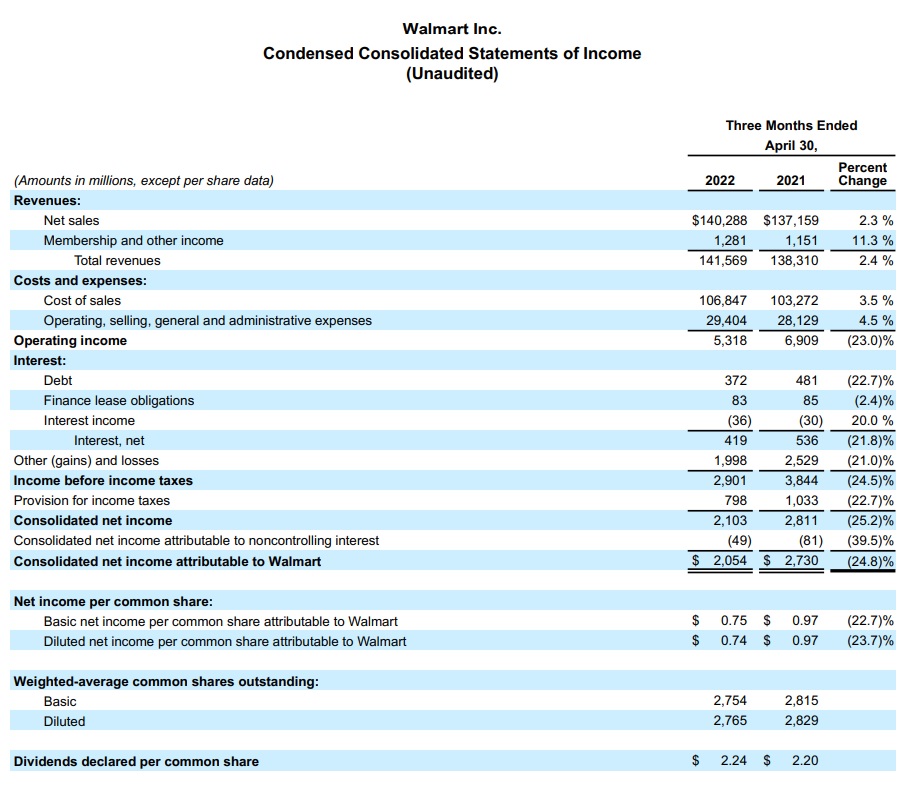Select the 29,404 expenses value
The height and width of the screenshot is (793, 909).
(726, 321)
